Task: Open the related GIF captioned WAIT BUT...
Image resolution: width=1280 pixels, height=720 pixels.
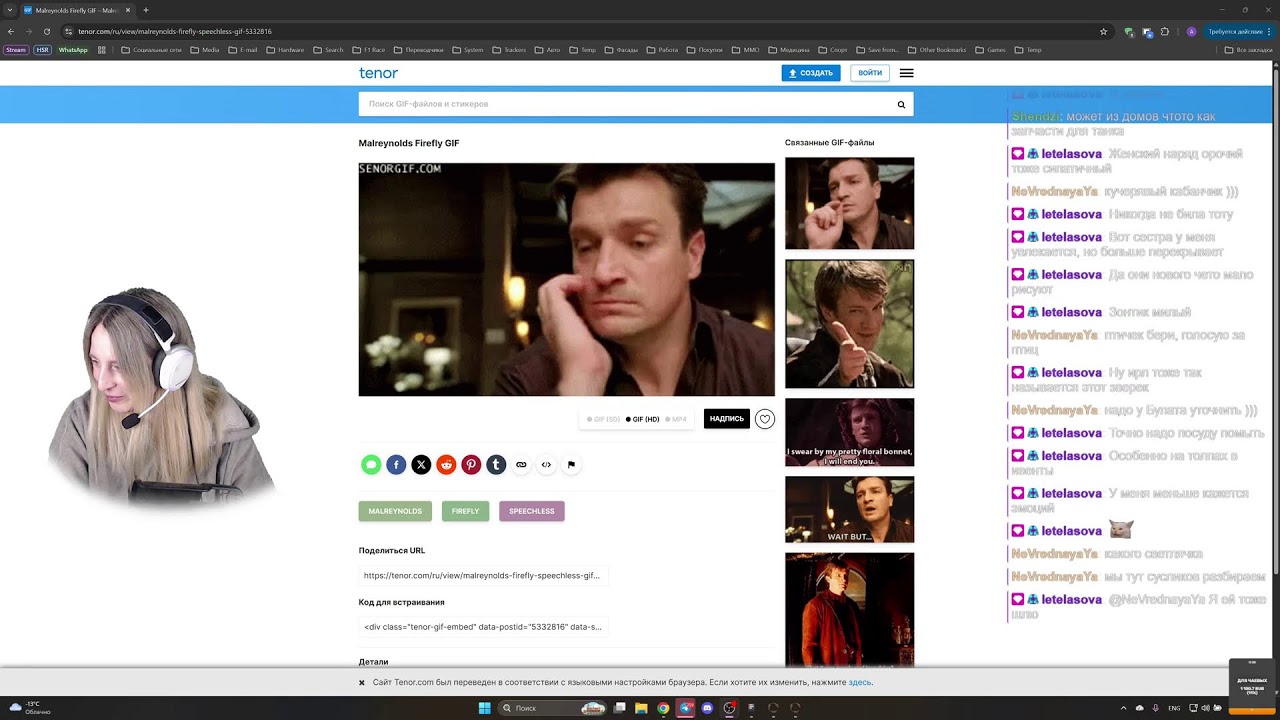Action: [x=849, y=510]
